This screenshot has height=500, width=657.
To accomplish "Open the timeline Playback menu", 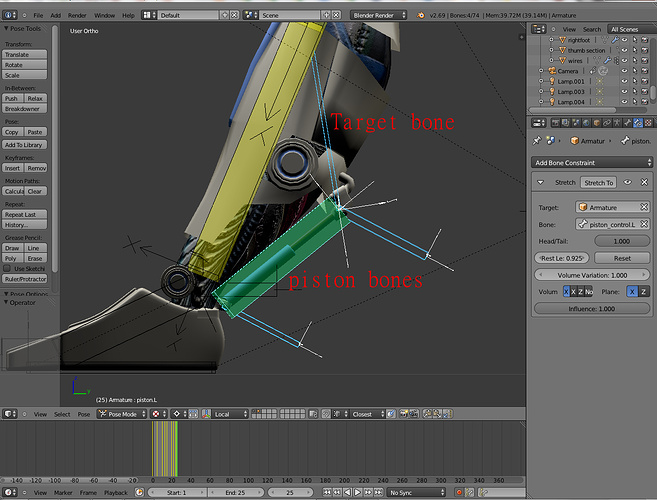I will (x=116, y=492).
